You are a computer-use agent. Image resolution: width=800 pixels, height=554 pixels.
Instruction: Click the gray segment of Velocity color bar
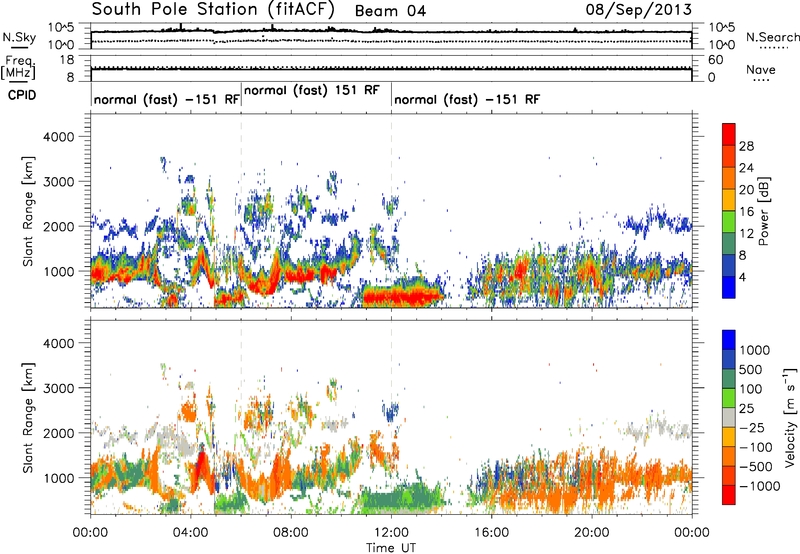point(729,417)
